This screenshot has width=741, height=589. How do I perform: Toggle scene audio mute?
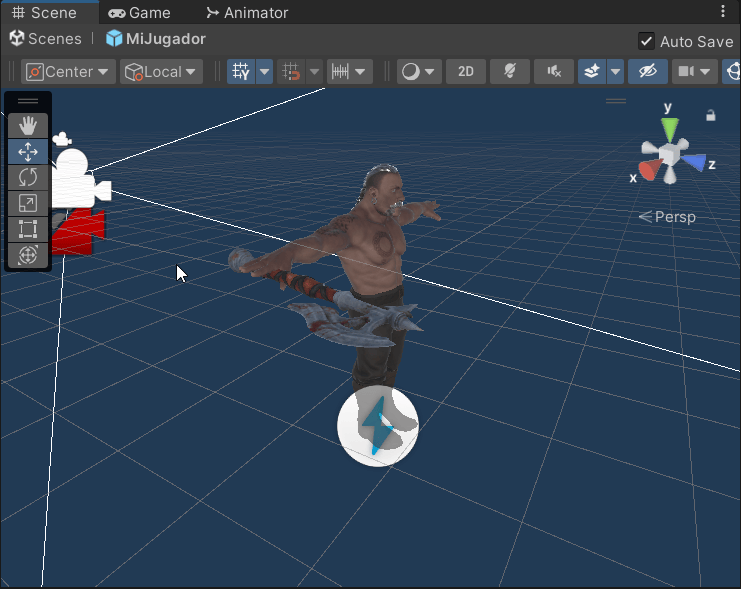[x=554, y=72]
